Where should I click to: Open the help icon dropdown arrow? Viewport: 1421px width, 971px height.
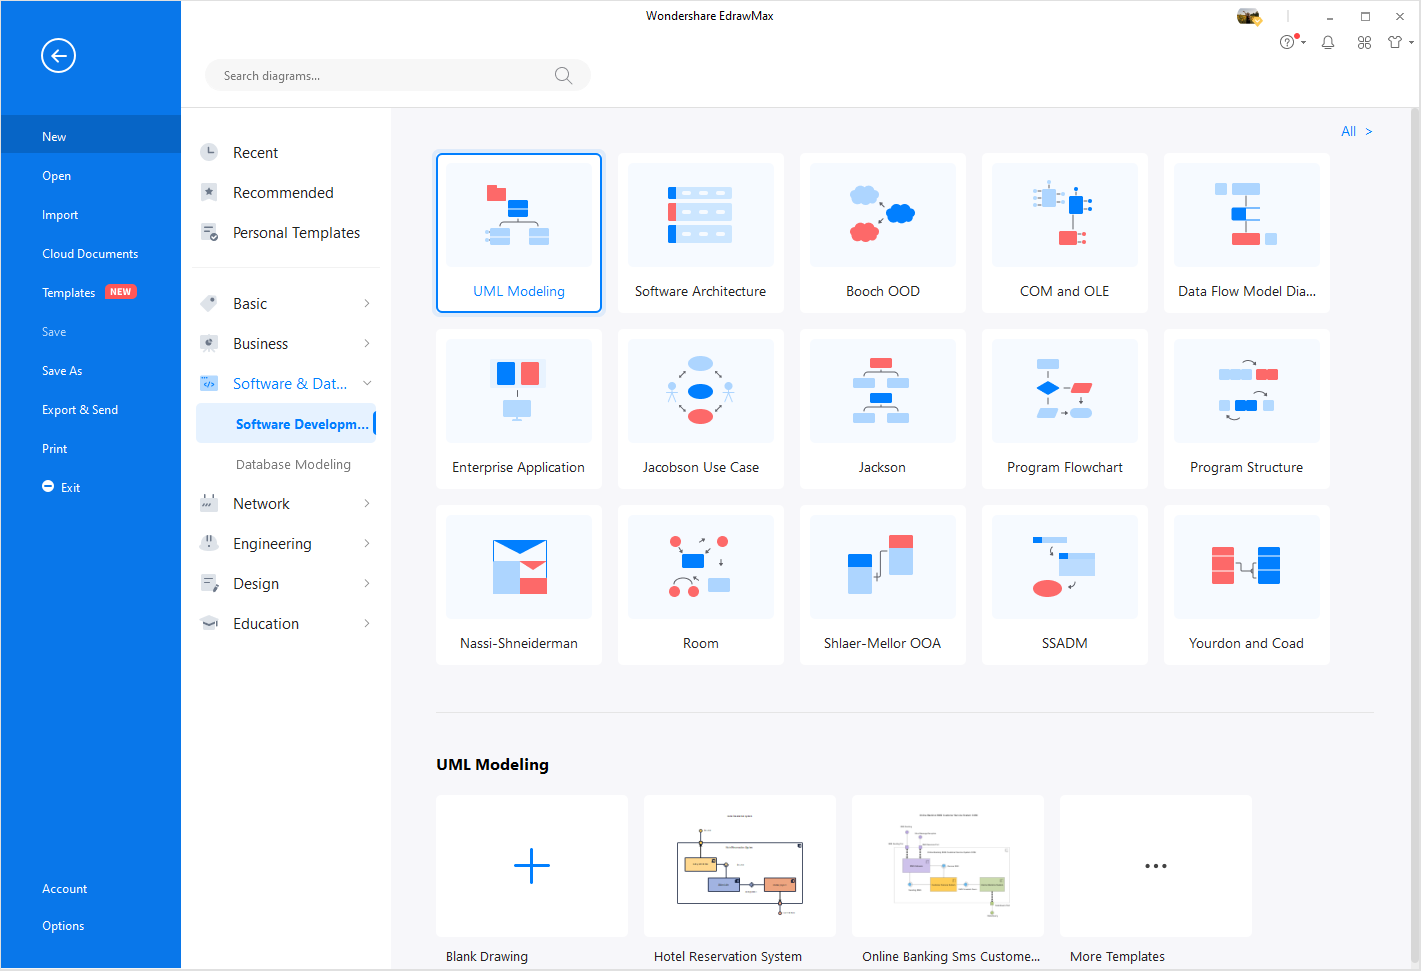[x=1303, y=43]
